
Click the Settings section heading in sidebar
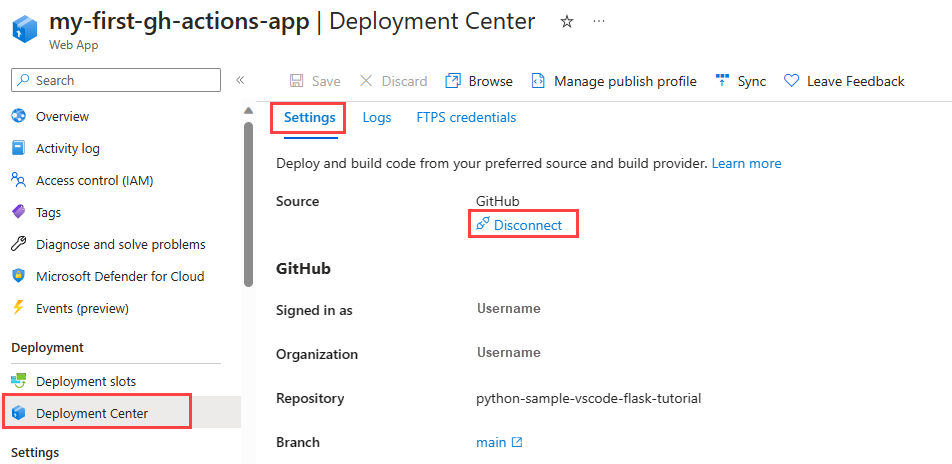[x=35, y=453]
